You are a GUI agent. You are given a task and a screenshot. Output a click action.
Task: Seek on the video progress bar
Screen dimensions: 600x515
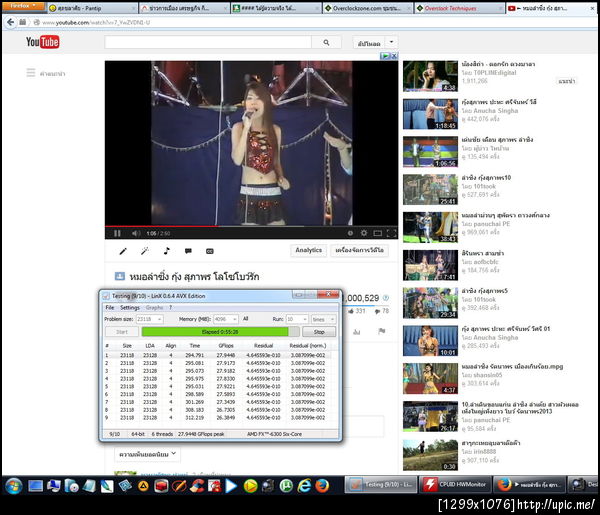251,226
